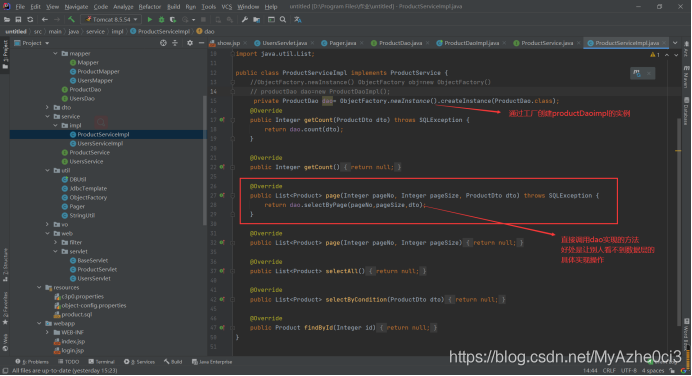This screenshot has height=376, width=692.
Task: Collapse the mapper folder
Action: coord(55,53)
